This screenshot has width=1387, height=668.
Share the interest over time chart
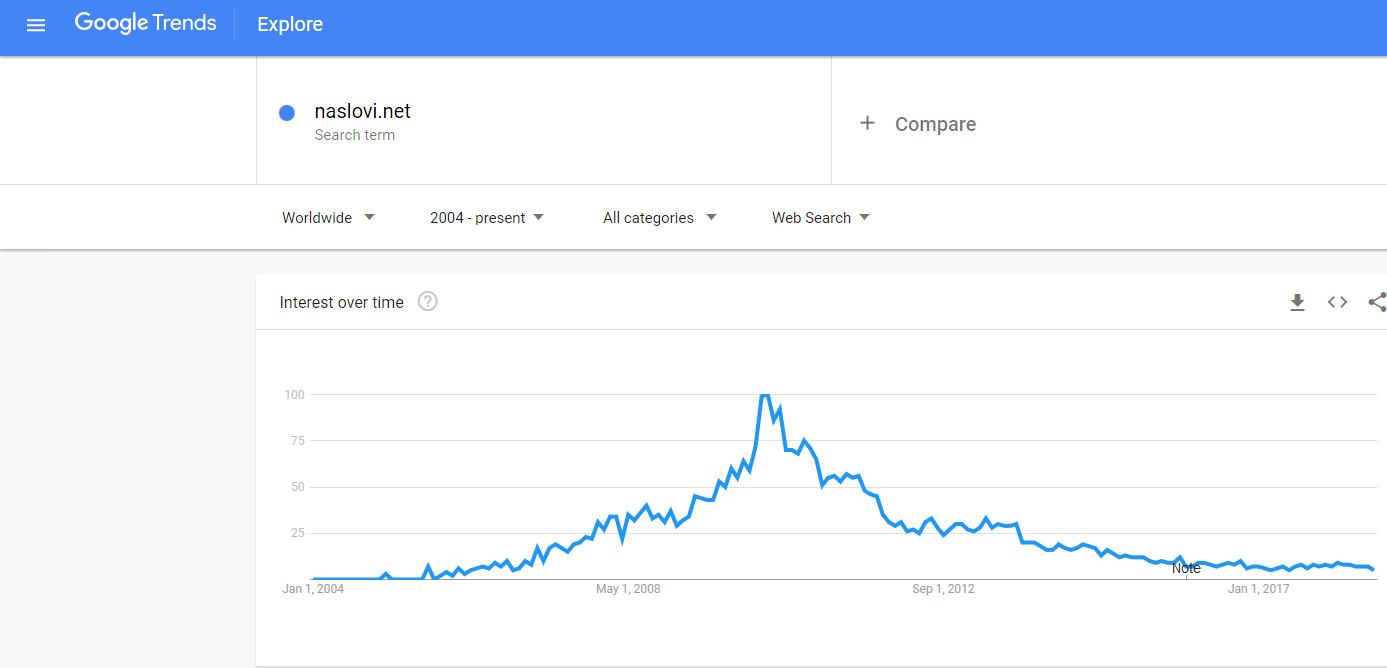pos(1377,302)
